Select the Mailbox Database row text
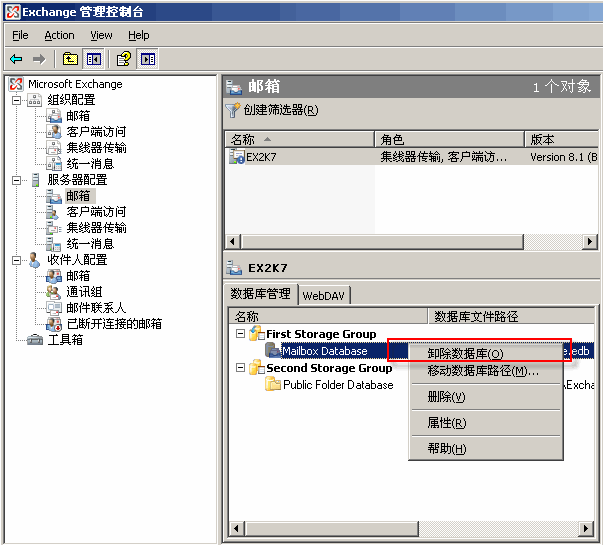This screenshot has height=545, width=603. tap(325, 351)
